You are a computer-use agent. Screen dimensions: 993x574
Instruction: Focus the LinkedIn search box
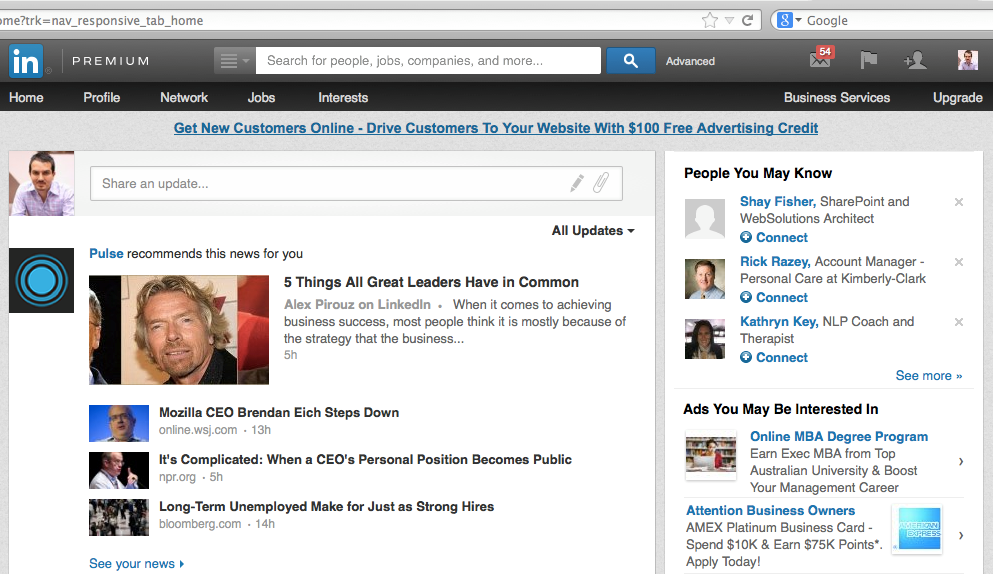coord(428,61)
